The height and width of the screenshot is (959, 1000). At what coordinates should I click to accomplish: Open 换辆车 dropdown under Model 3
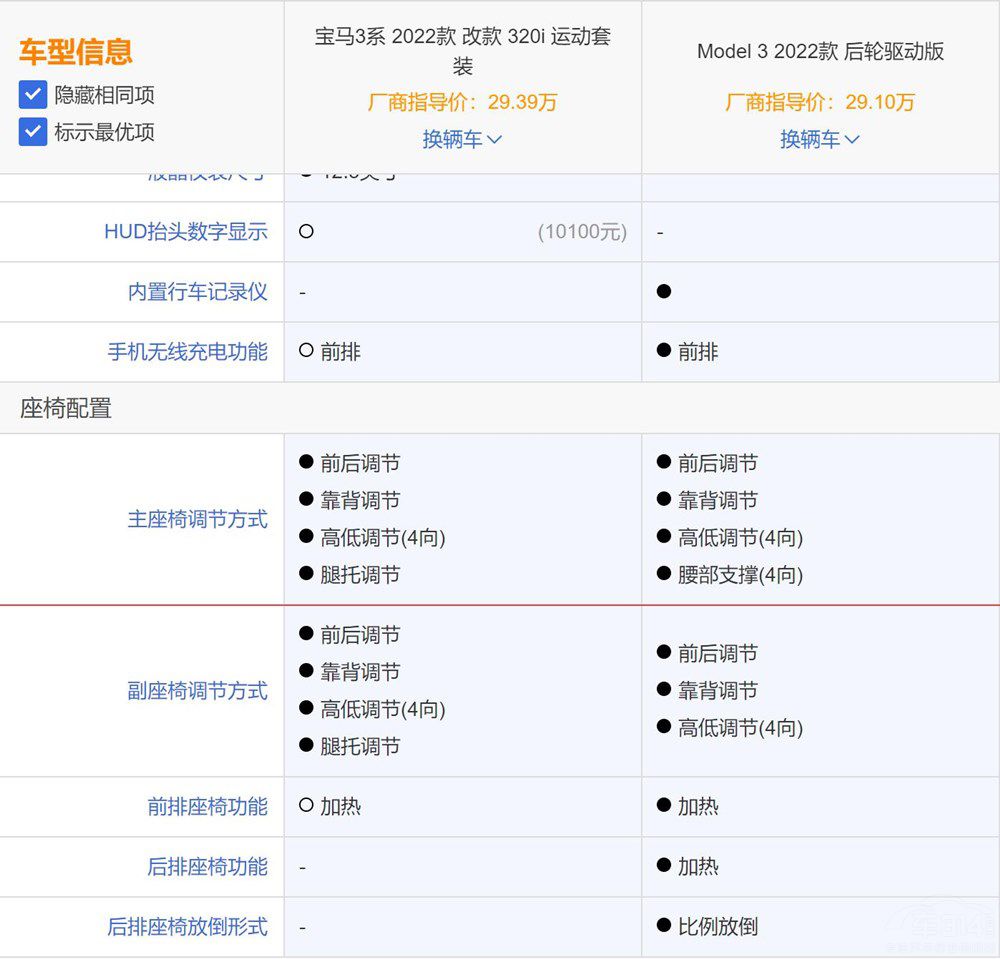pos(819,139)
